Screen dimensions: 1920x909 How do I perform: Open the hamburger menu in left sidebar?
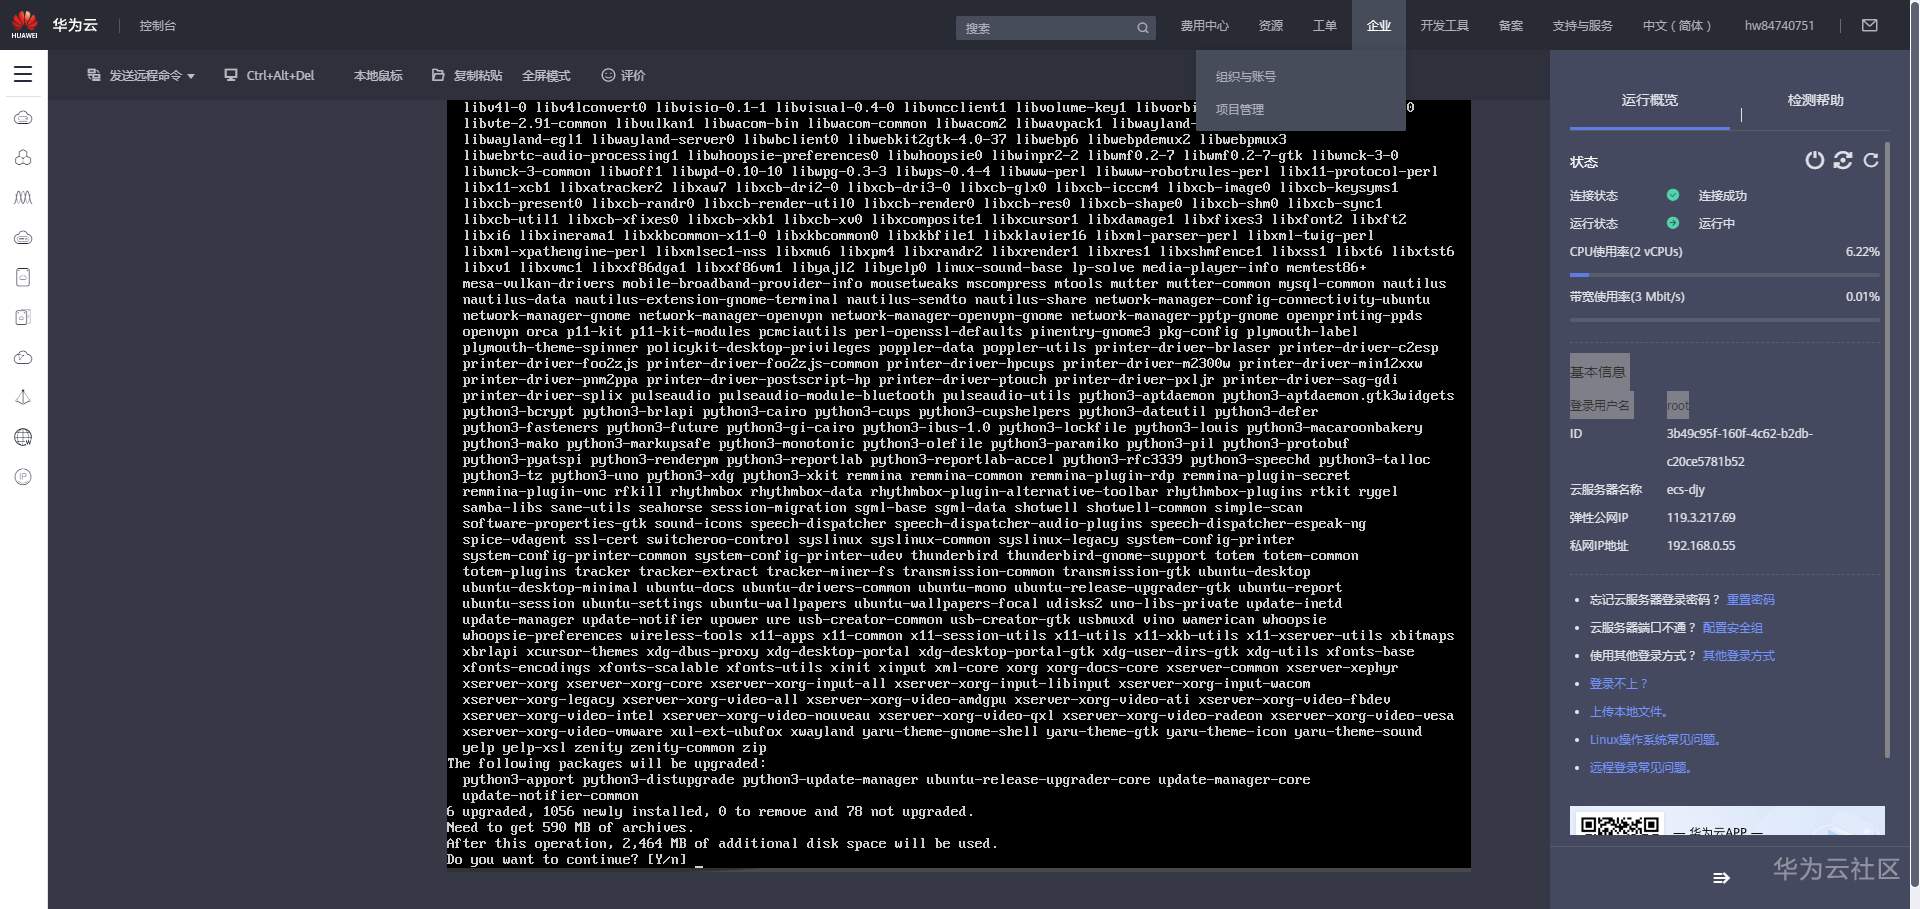pyautogui.click(x=23, y=74)
